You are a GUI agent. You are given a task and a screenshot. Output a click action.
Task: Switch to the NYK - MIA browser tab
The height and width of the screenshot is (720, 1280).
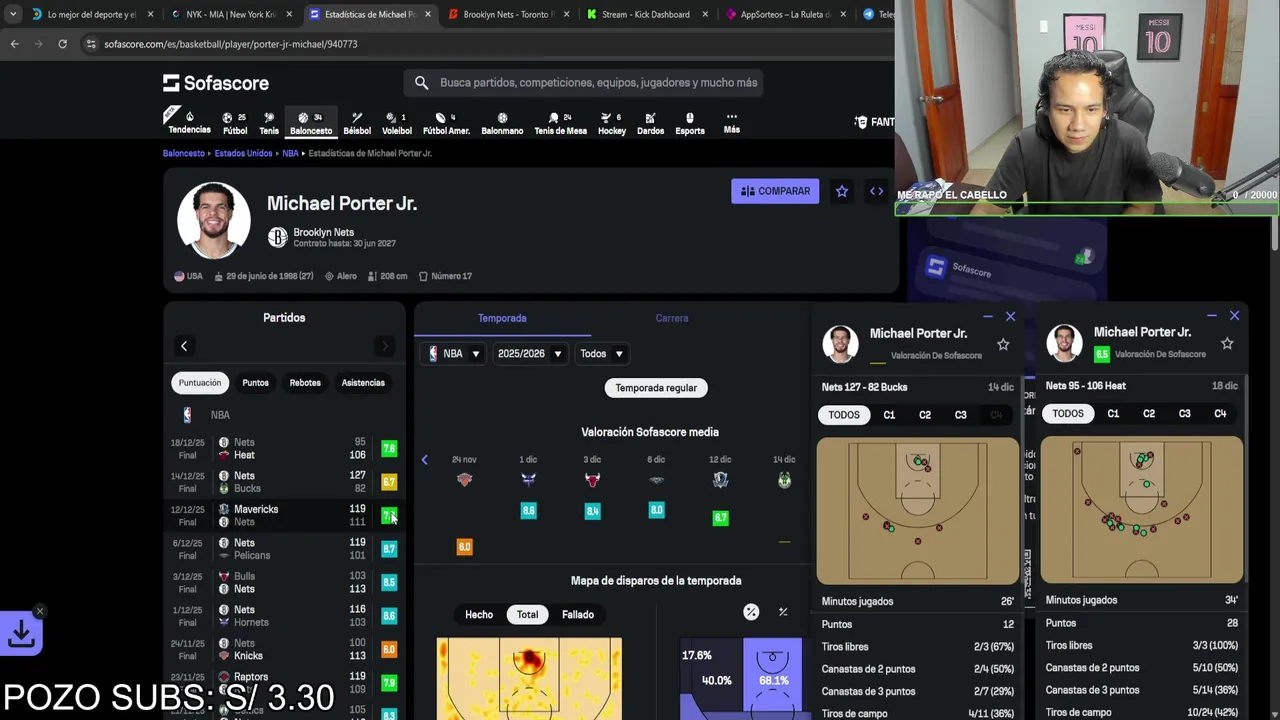click(230, 14)
